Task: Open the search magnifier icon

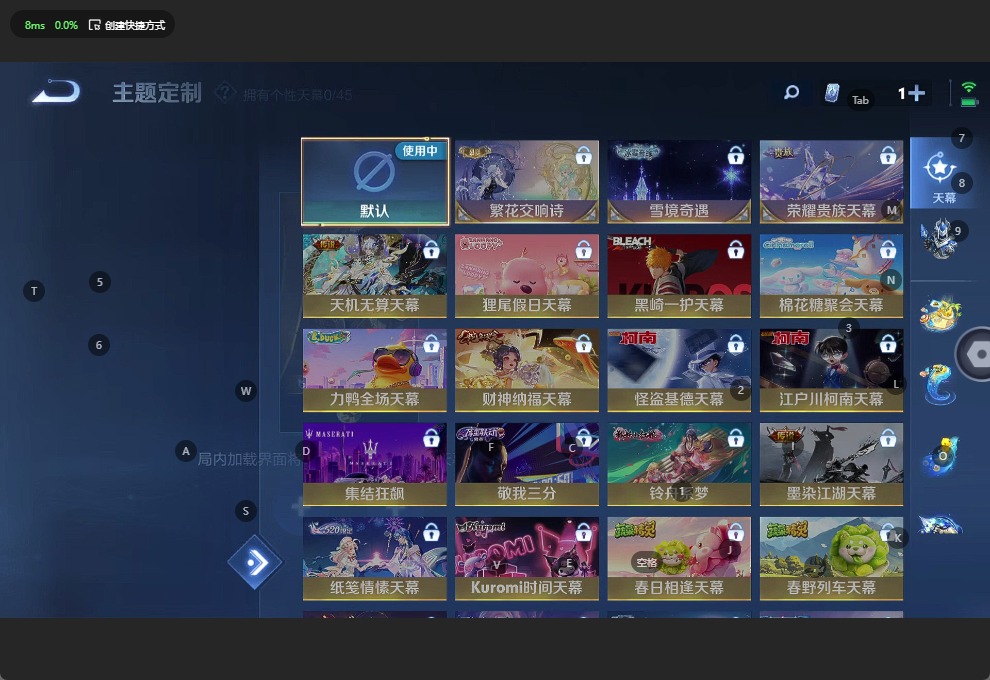Action: (x=791, y=93)
